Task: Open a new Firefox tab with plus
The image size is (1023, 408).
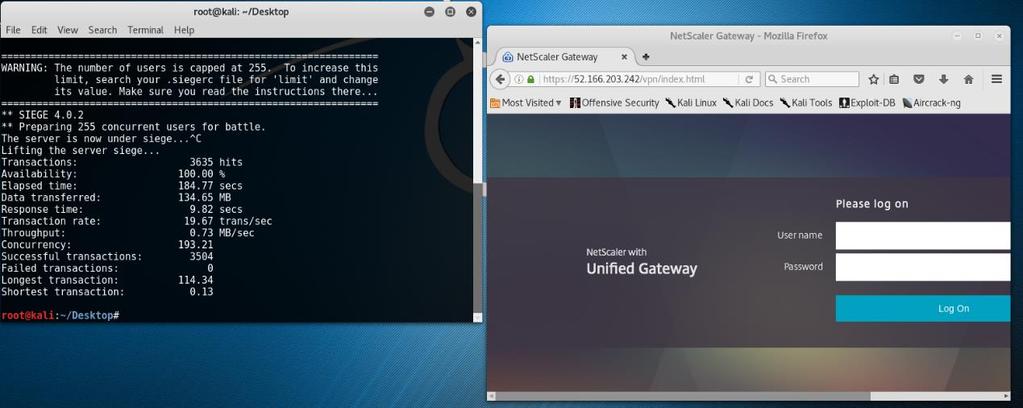Action: [646, 57]
